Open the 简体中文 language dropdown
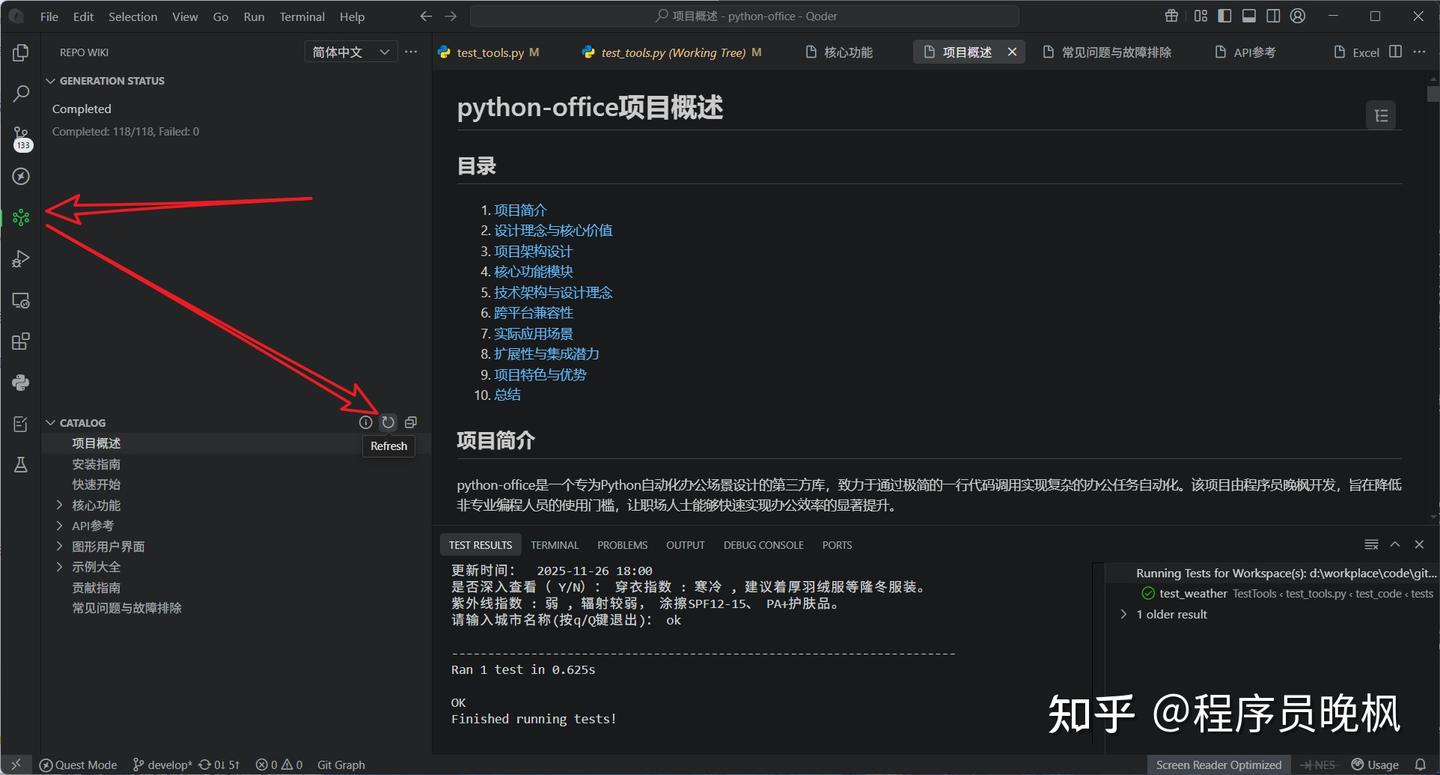1440x775 pixels. coord(350,51)
